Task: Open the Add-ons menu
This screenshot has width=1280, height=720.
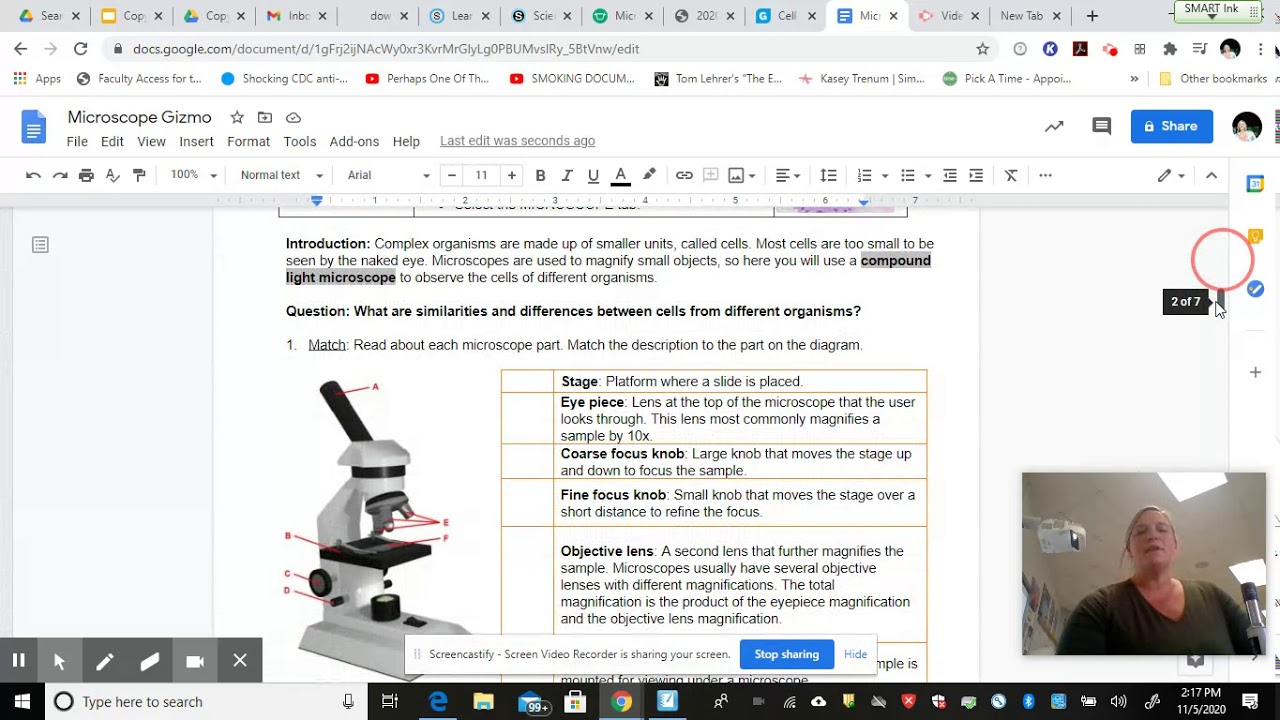Action: [x=354, y=141]
